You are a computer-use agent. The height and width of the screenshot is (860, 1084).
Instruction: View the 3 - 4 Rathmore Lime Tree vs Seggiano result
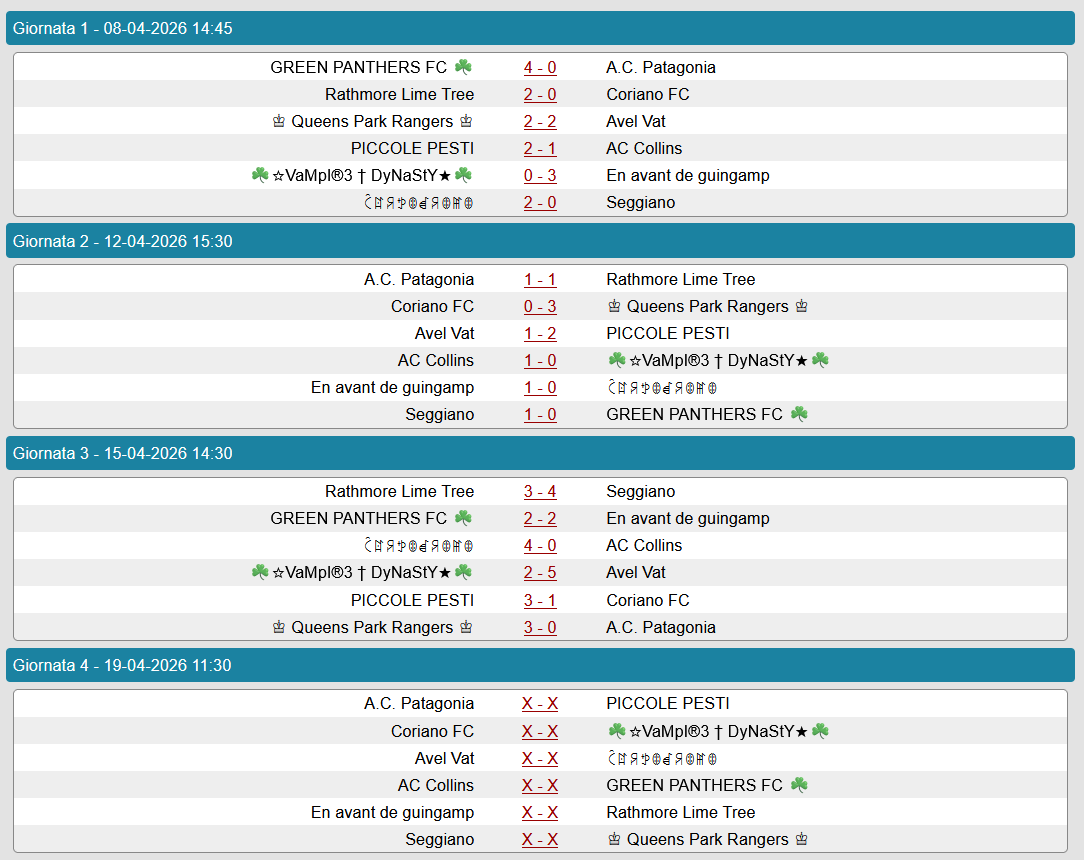540,492
